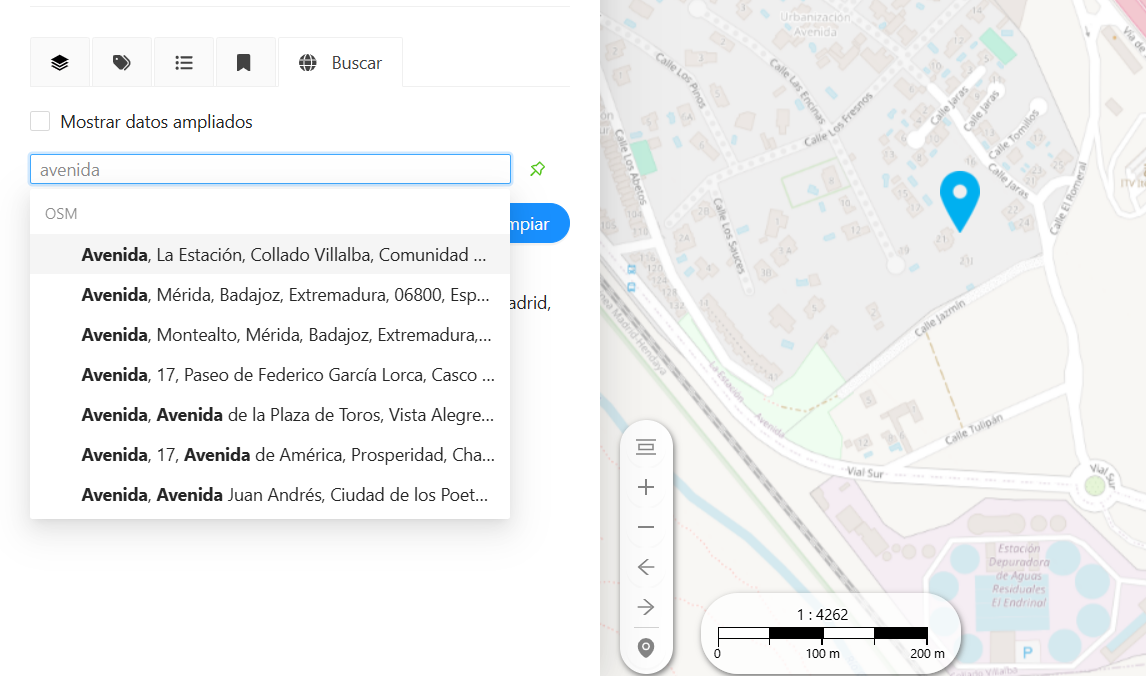
Task: Select Avenida, Montealto, Mérida result
Action: click(x=270, y=335)
